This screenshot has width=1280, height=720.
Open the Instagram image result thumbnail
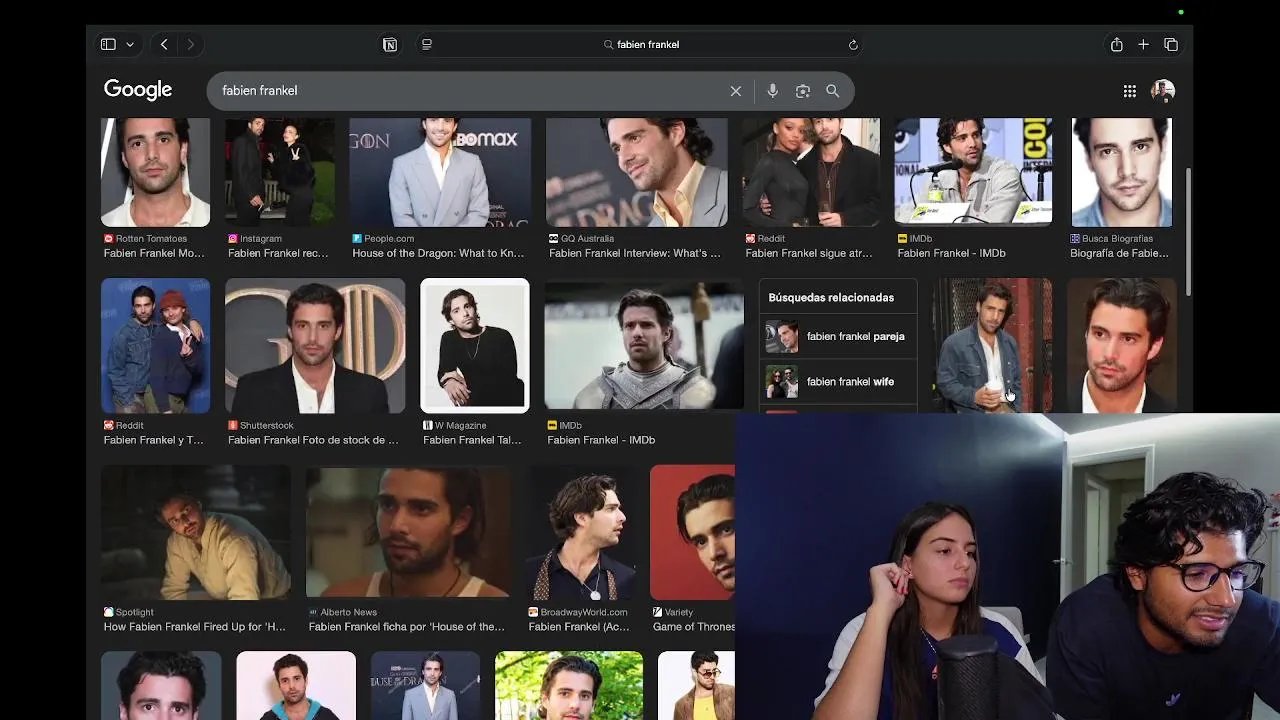(x=280, y=172)
